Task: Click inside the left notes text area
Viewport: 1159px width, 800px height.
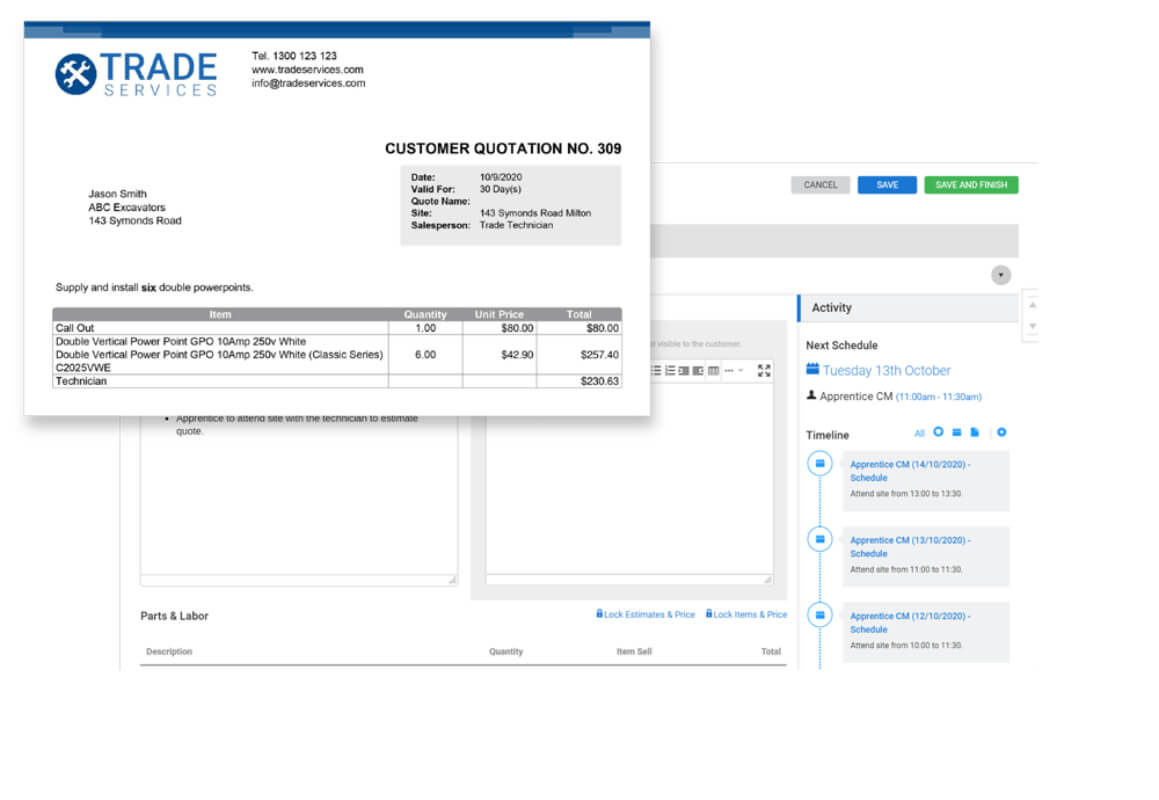Action: pyautogui.click(x=299, y=495)
